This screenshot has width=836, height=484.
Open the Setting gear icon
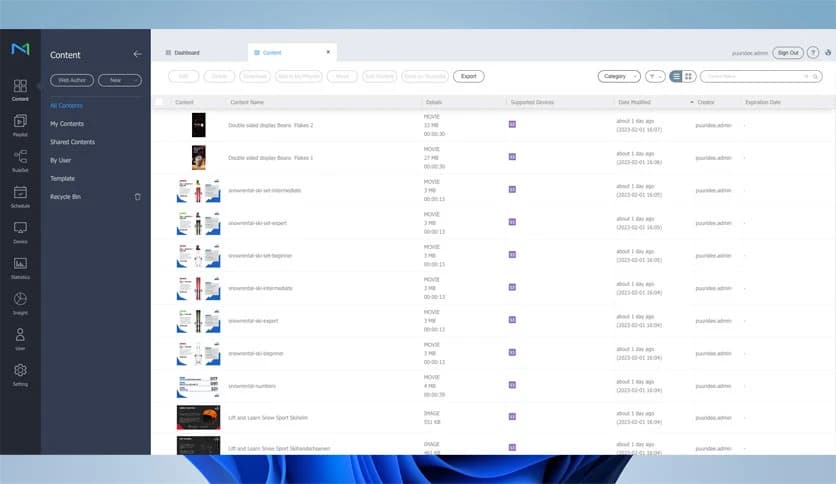pos(20,370)
